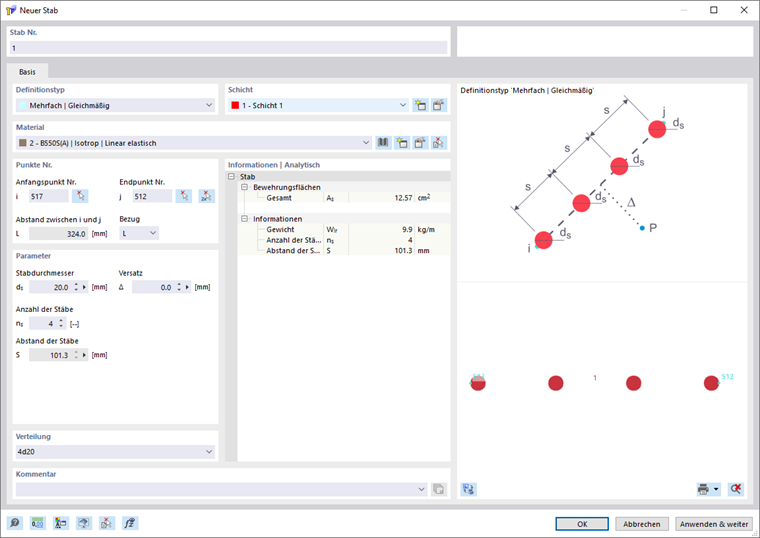
Task: Open the Stabdurchmesser arrow menu
Action: click(x=84, y=287)
